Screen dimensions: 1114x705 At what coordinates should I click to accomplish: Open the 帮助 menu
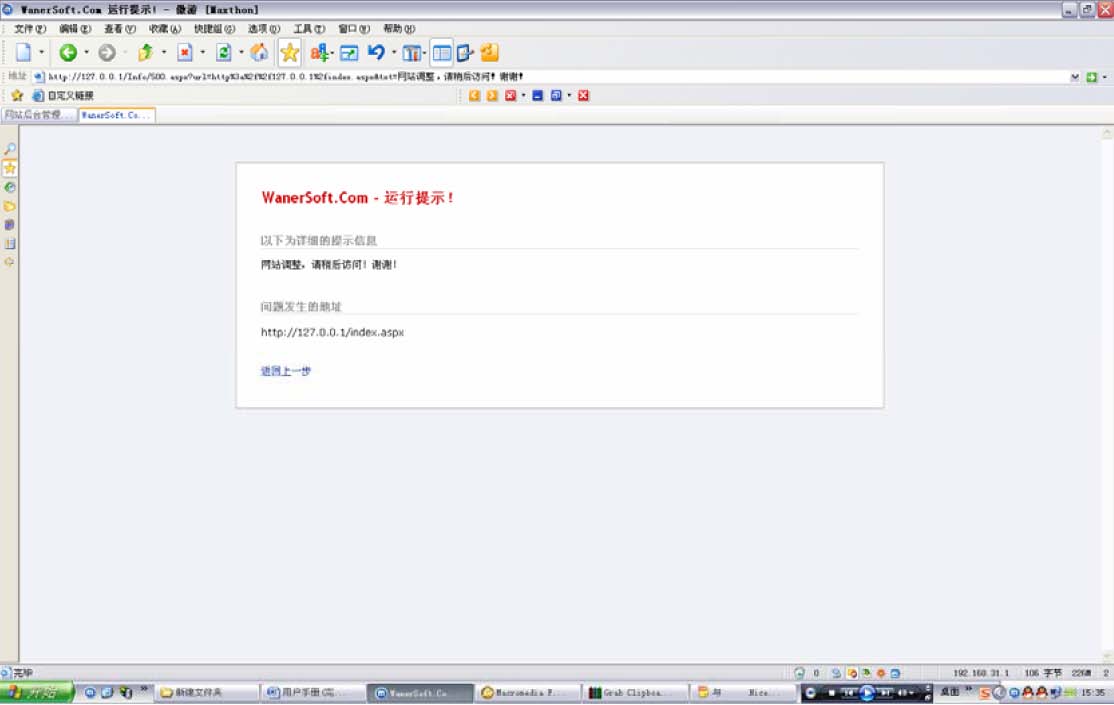(x=399, y=29)
